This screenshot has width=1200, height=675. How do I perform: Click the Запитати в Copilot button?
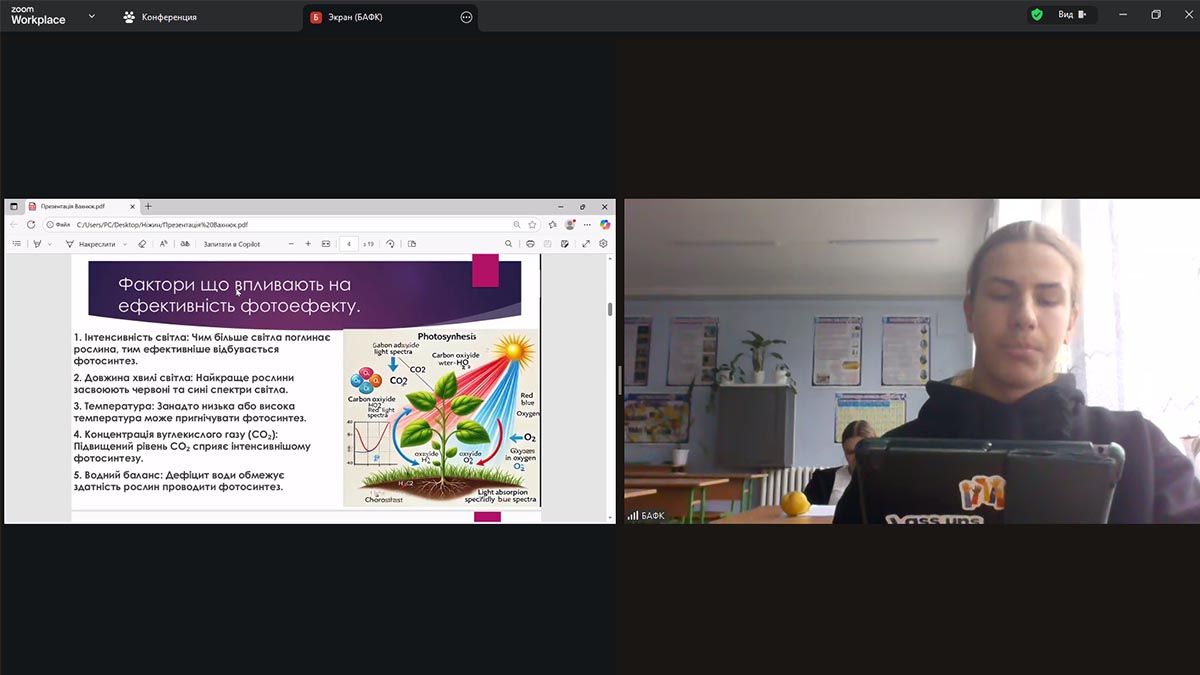(x=231, y=244)
